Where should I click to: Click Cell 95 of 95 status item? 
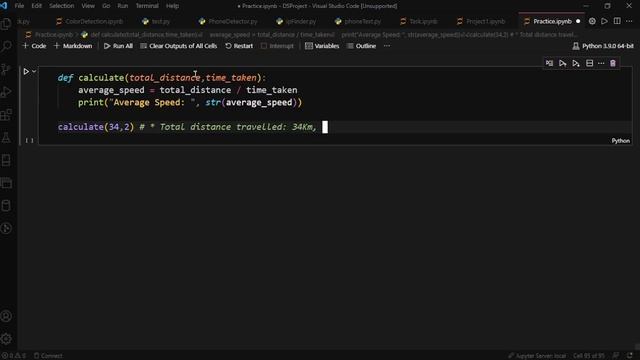pos(589,356)
